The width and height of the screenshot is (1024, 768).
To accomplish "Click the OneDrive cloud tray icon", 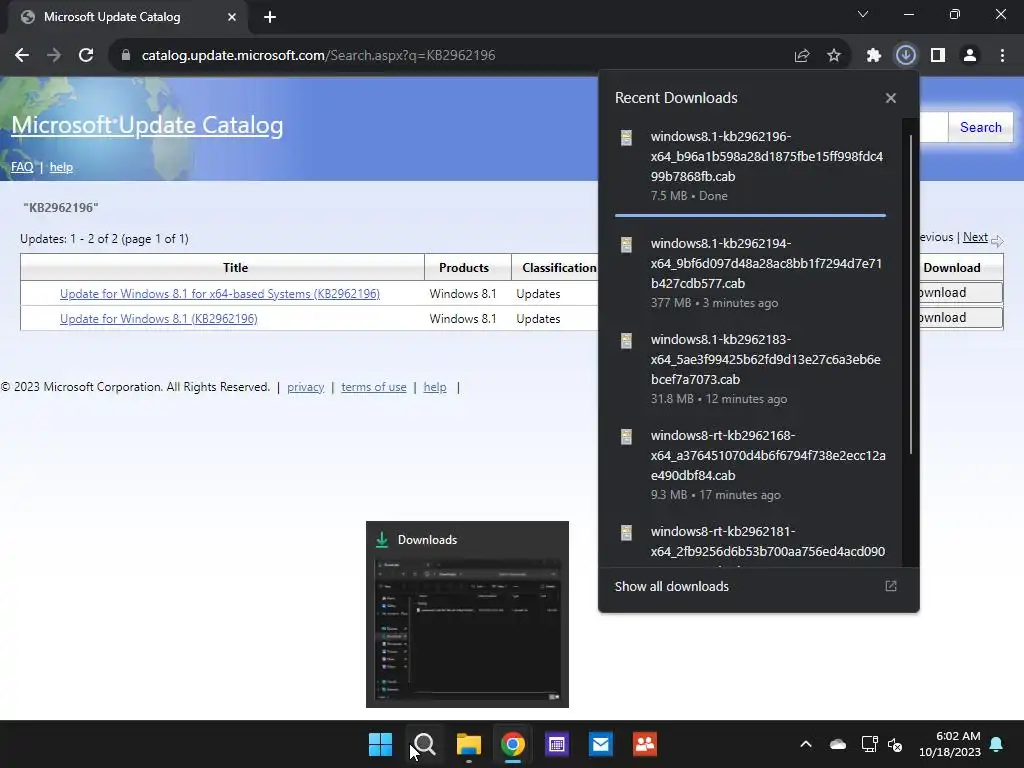I will point(838,744).
